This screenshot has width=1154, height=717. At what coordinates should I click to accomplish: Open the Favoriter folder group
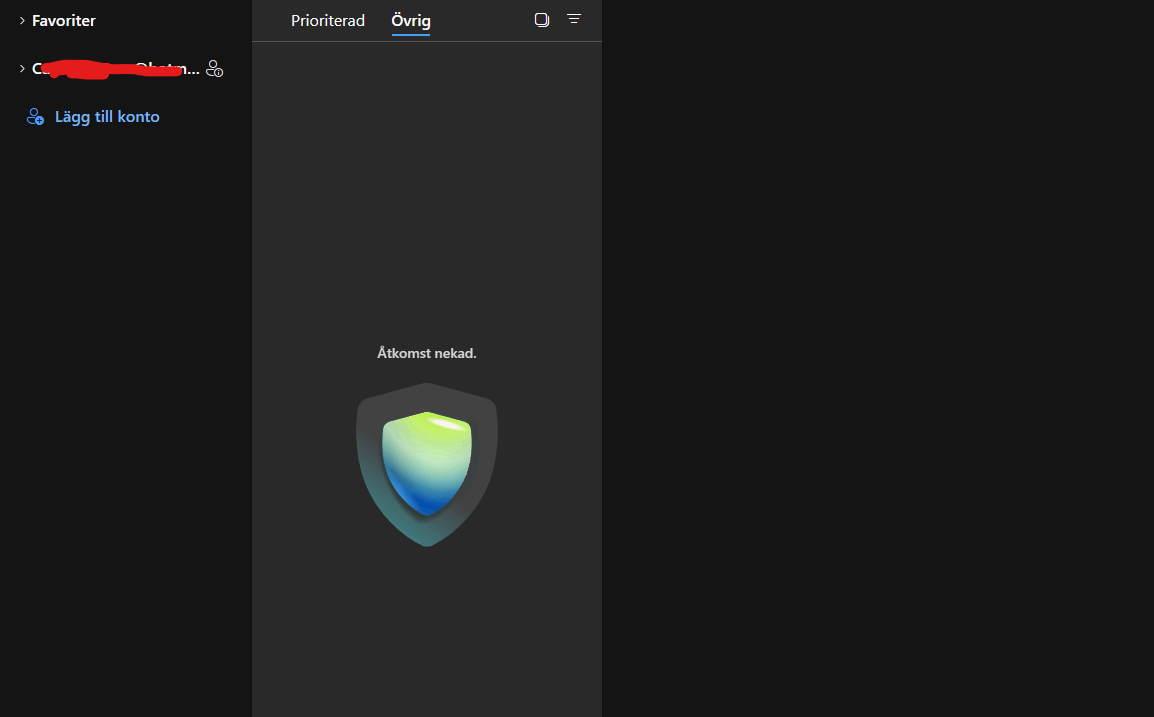click(x=63, y=21)
